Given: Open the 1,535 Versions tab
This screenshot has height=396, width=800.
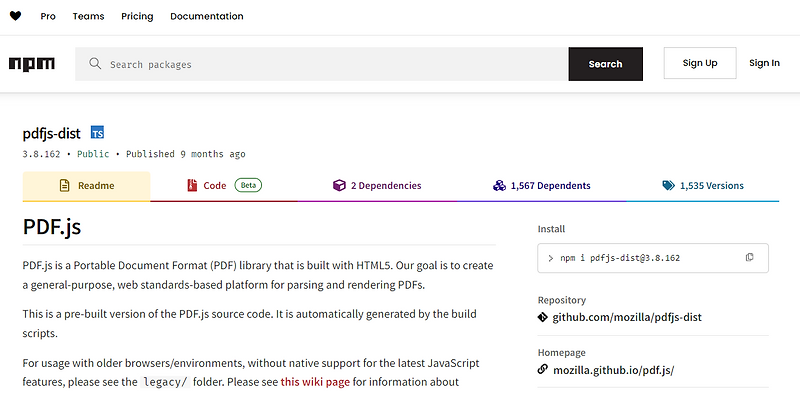Looking at the screenshot, I should [x=703, y=186].
